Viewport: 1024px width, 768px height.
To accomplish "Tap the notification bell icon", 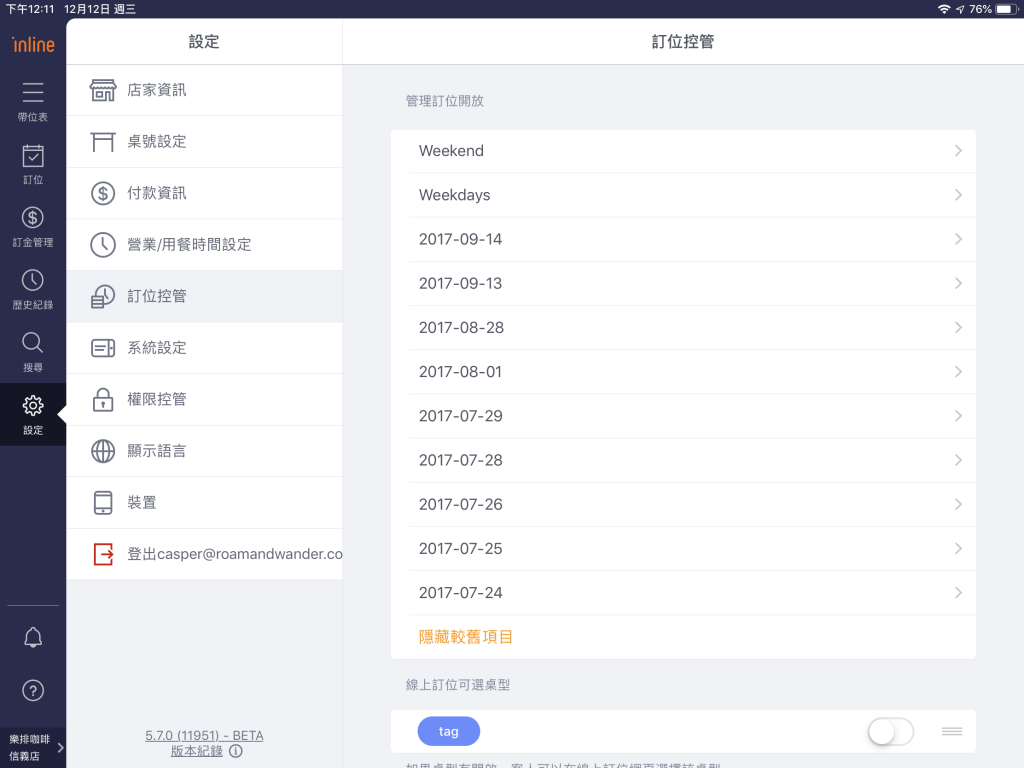I will pyautogui.click(x=33, y=638).
